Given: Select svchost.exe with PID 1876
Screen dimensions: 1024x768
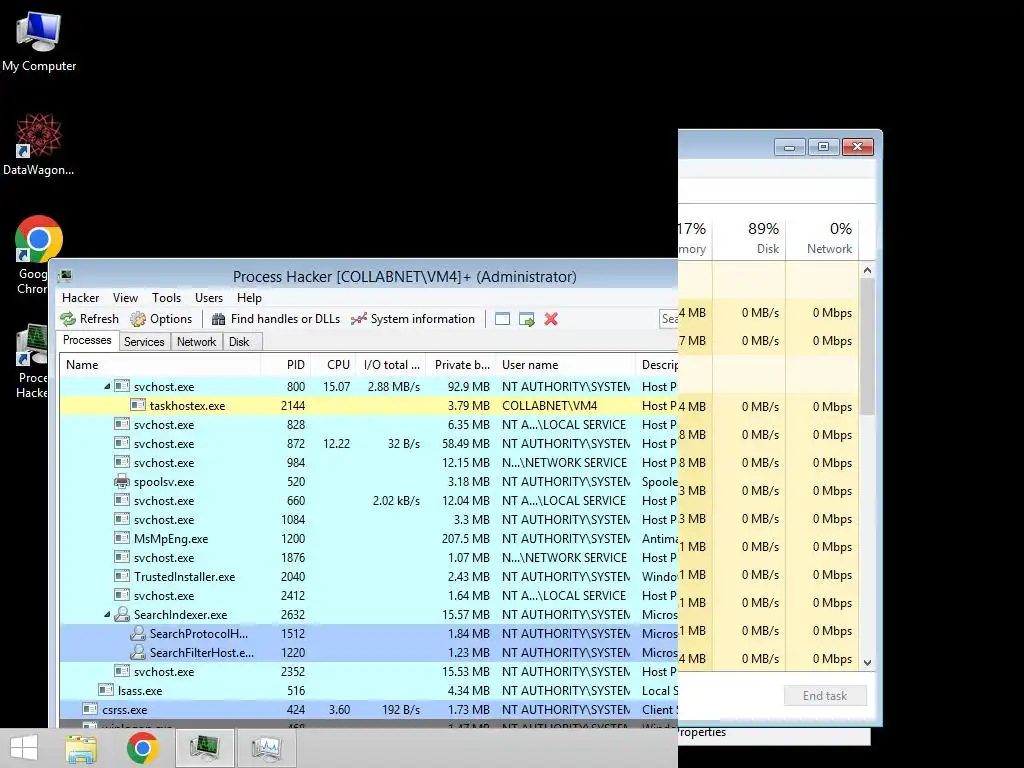Looking at the screenshot, I should [x=368, y=558].
